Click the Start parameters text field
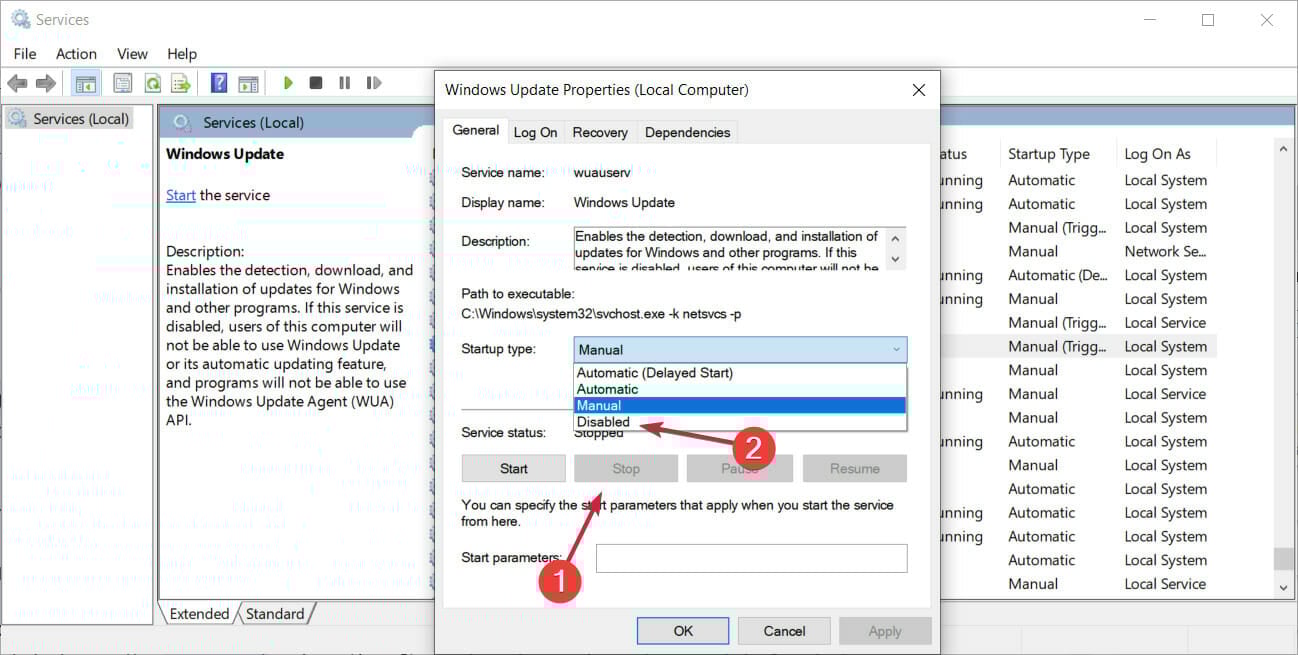 [752, 558]
